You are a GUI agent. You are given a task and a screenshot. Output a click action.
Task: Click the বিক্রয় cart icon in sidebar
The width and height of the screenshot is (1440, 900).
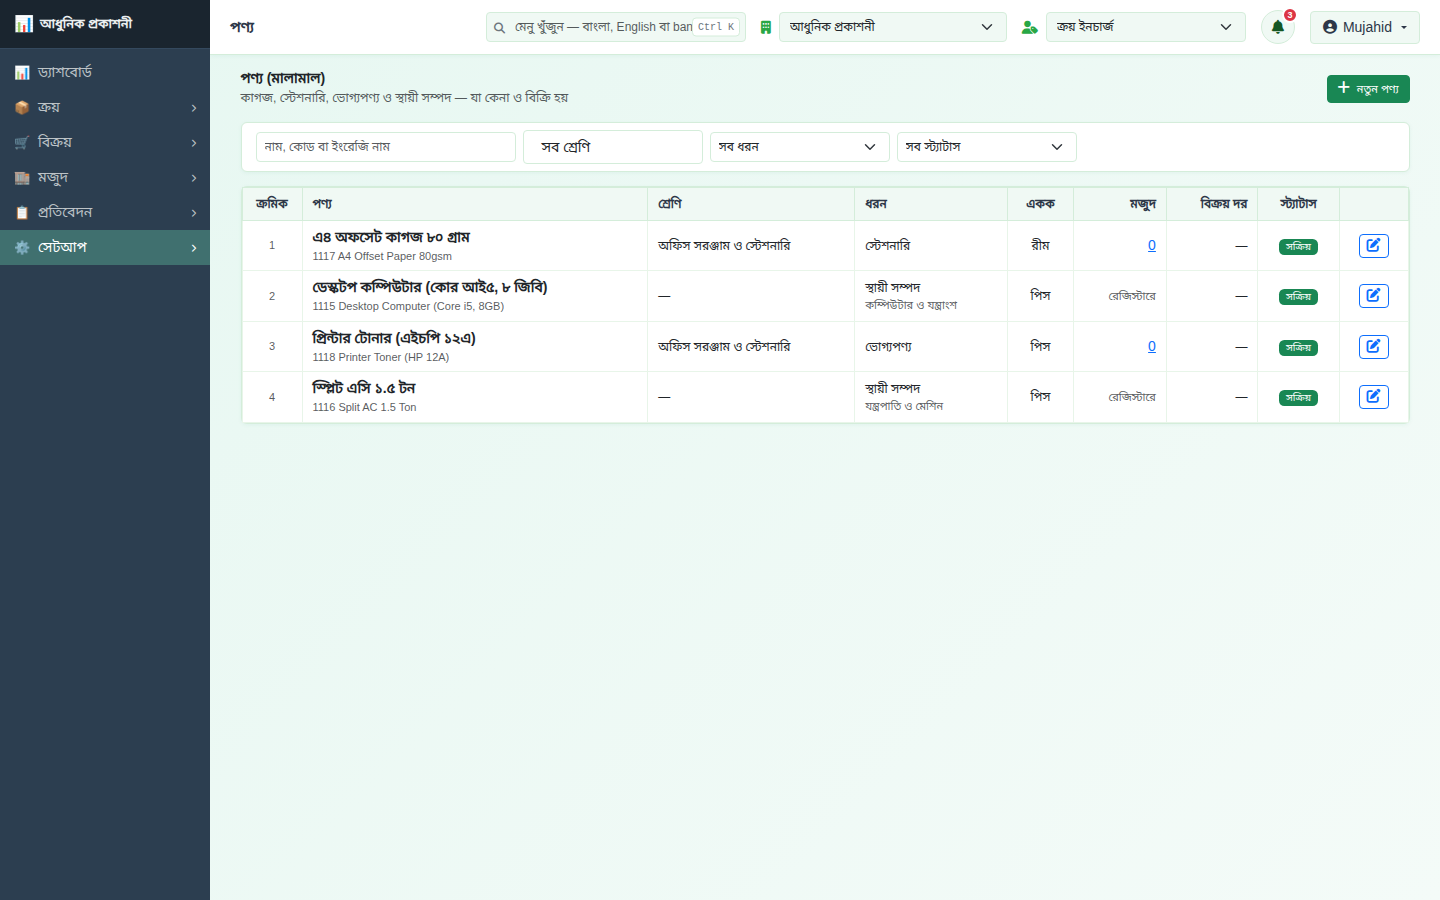[x=22, y=142]
